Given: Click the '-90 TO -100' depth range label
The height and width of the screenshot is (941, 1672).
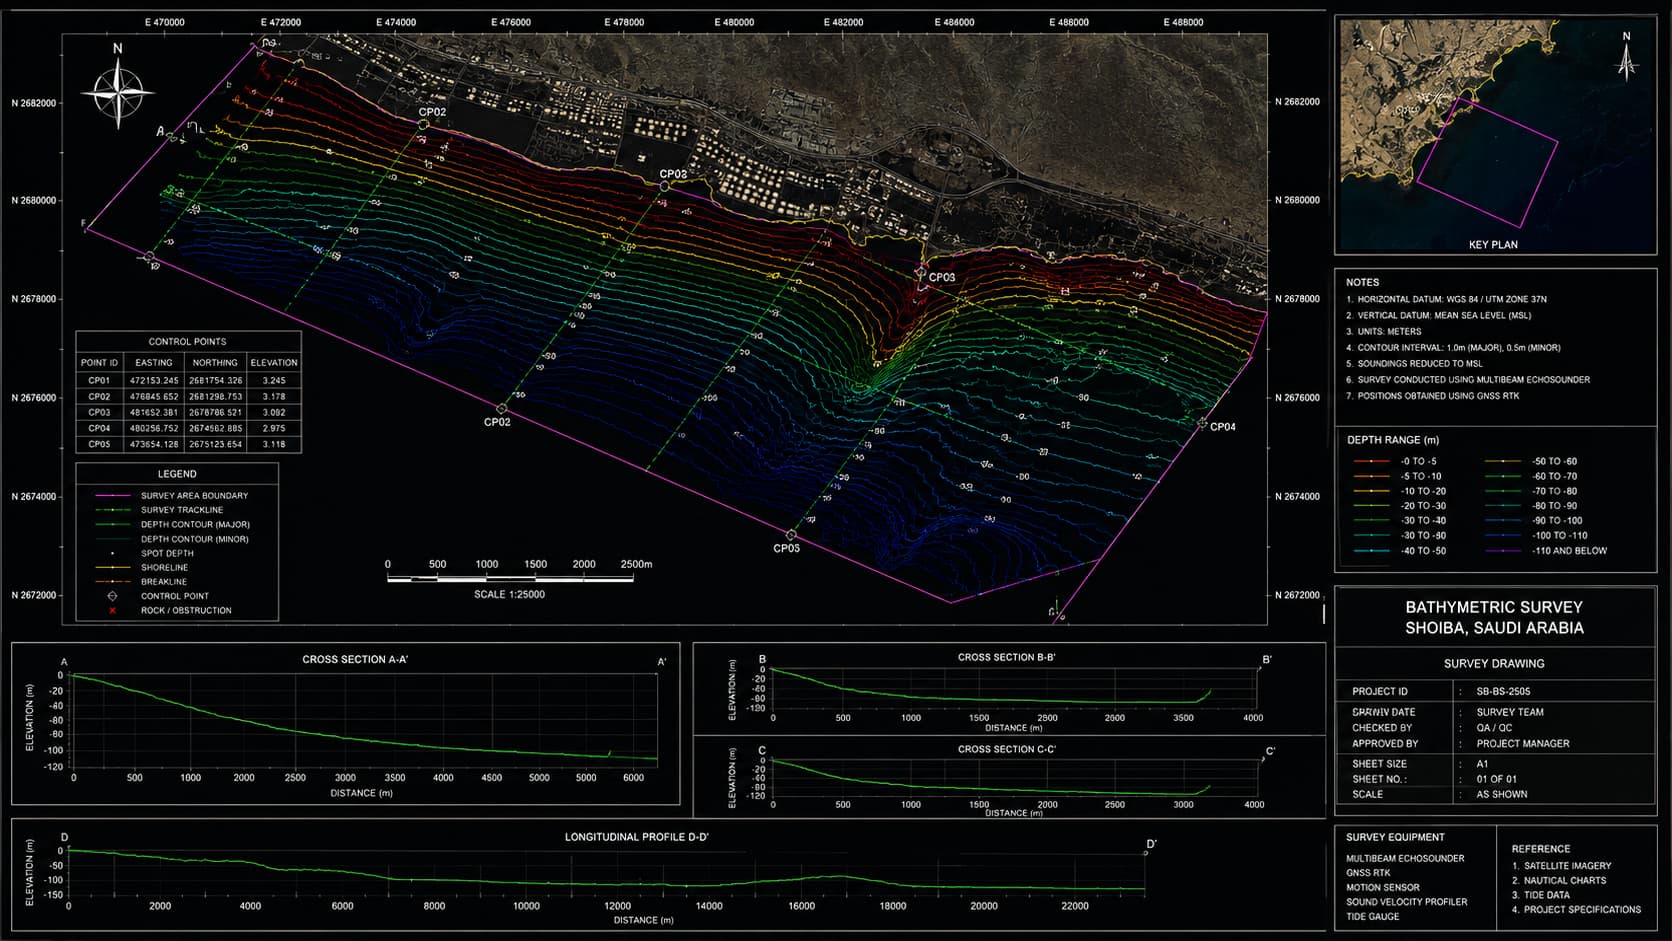Looking at the screenshot, I should pyautogui.click(x=1558, y=521).
